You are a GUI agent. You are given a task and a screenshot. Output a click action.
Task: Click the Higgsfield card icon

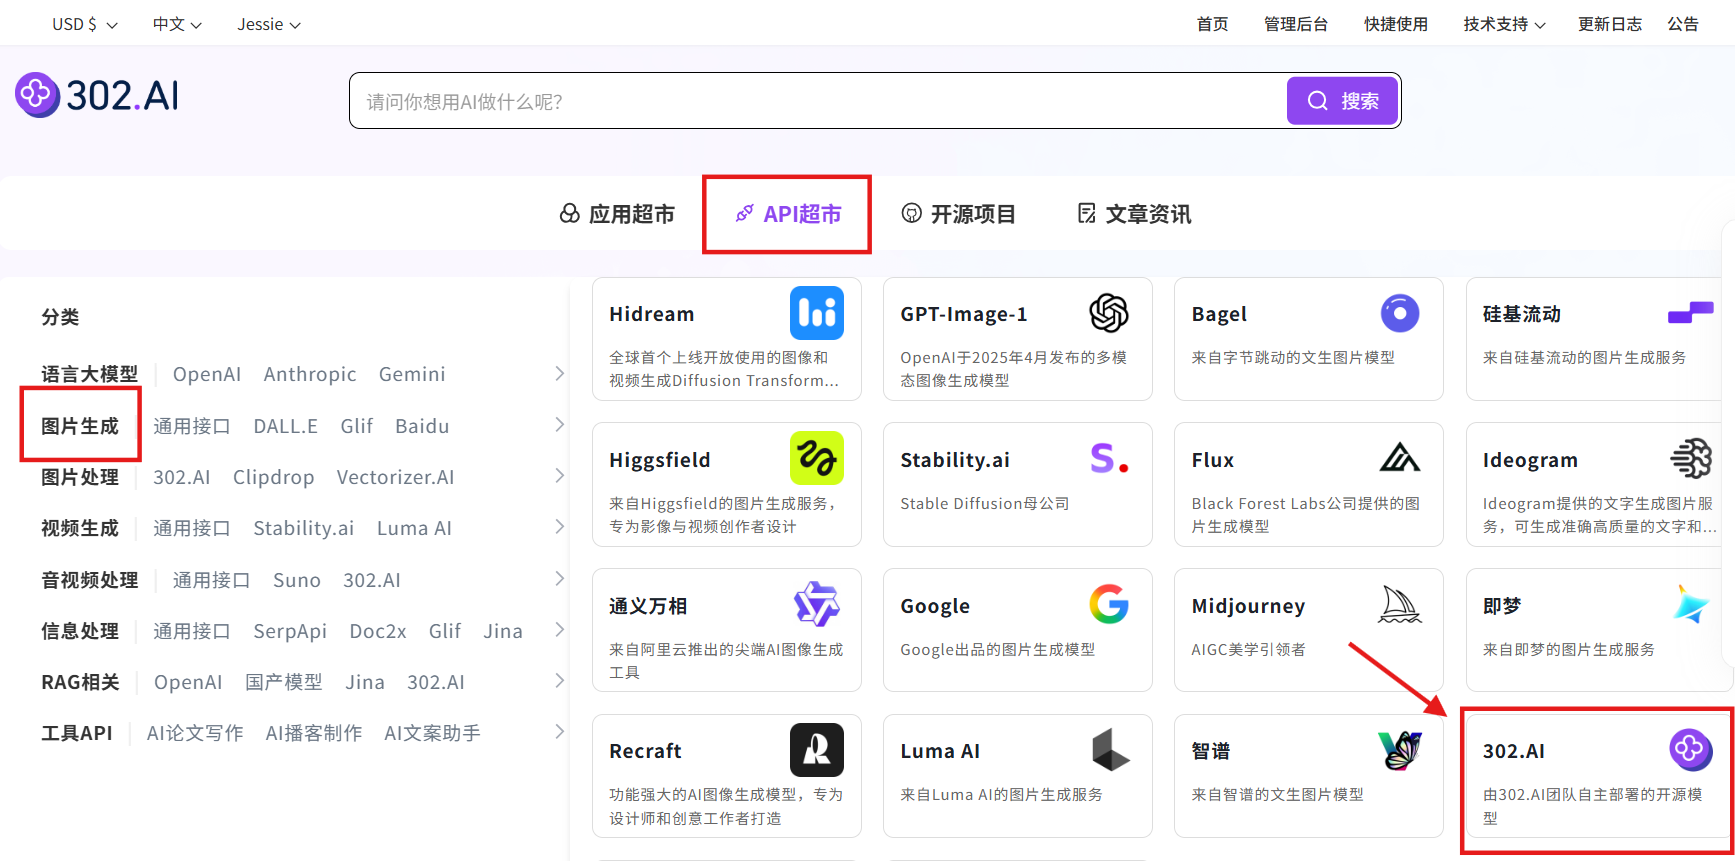[x=817, y=458]
